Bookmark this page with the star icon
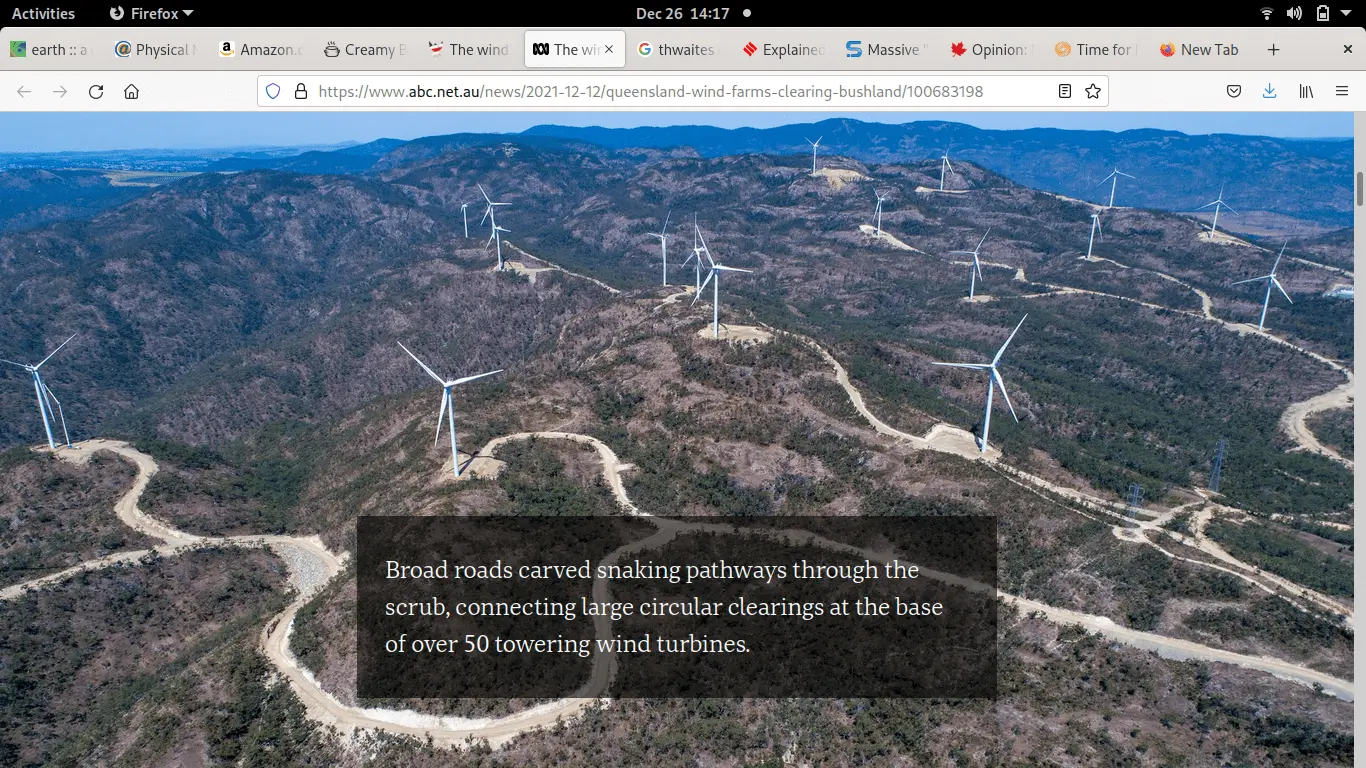The height and width of the screenshot is (768, 1366). point(1093,92)
